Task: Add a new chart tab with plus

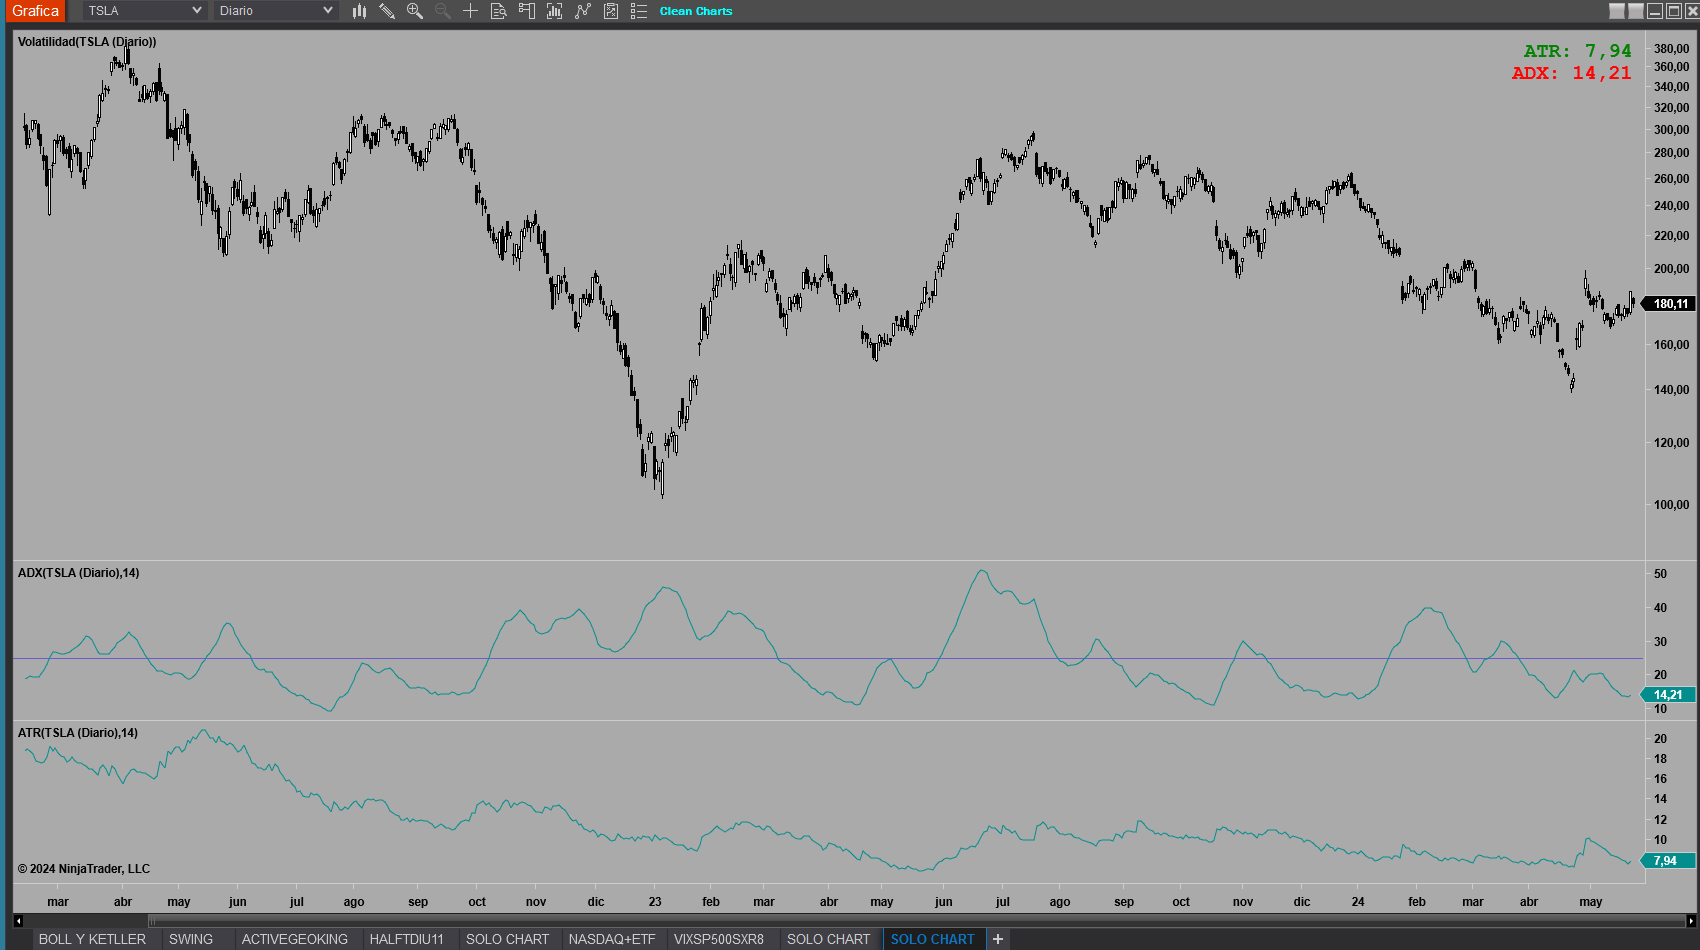Action: click(x=998, y=939)
